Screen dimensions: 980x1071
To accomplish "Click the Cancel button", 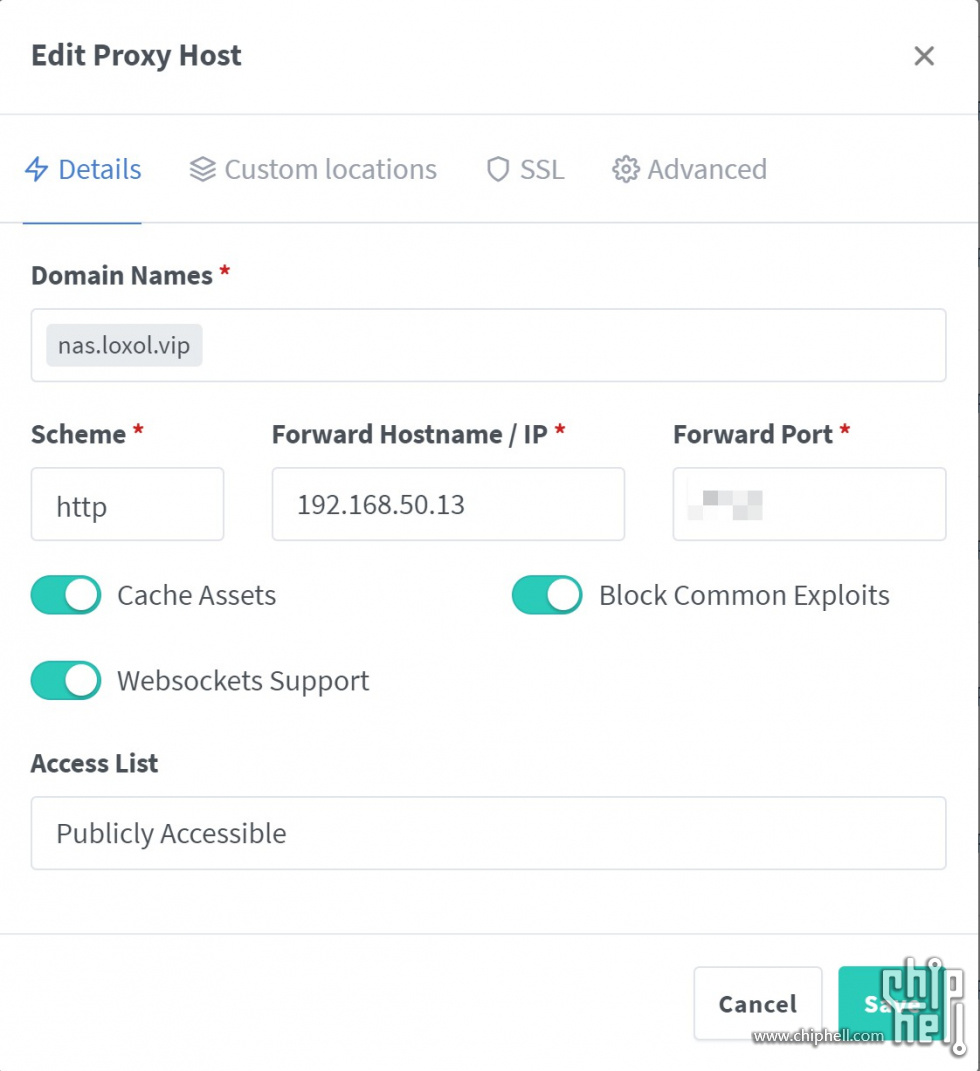I will click(x=758, y=1003).
